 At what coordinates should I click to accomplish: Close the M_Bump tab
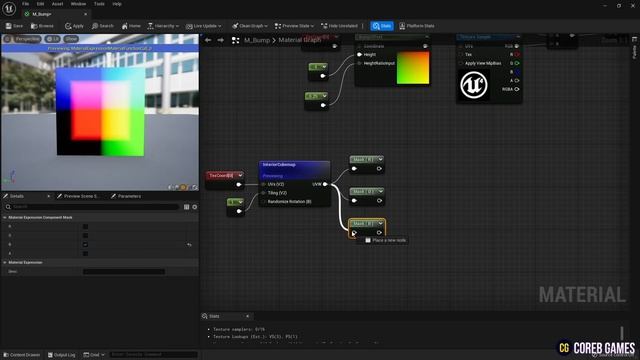pyautogui.click(x=85, y=14)
